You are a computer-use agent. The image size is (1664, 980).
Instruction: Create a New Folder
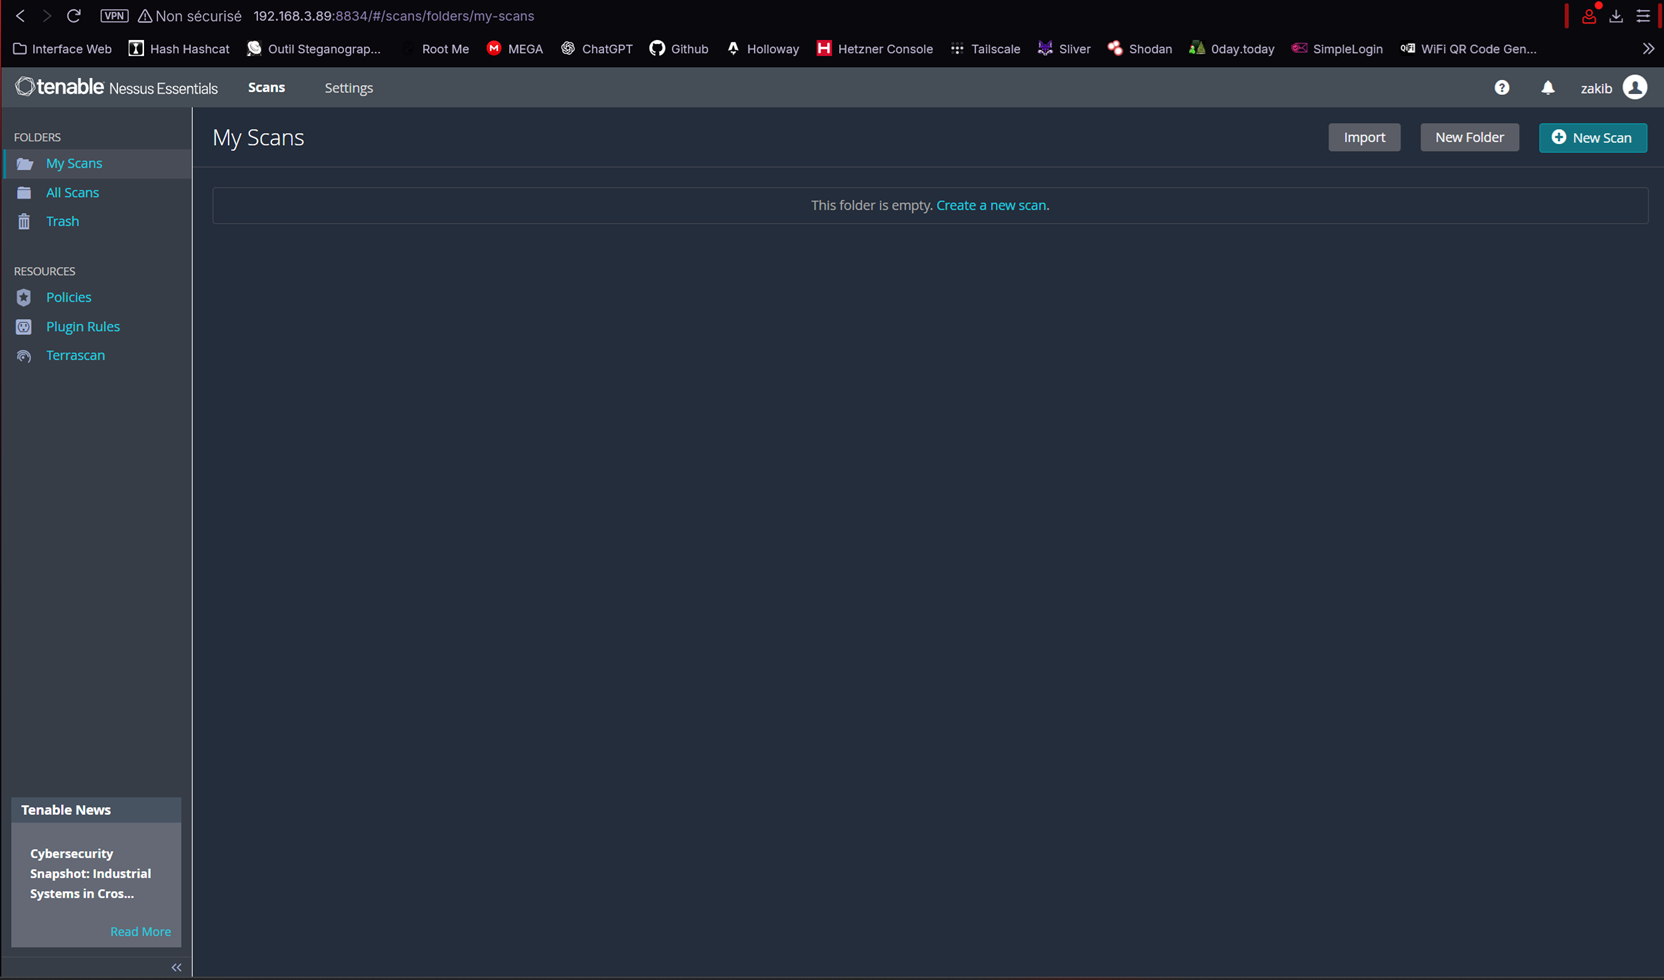click(x=1469, y=137)
